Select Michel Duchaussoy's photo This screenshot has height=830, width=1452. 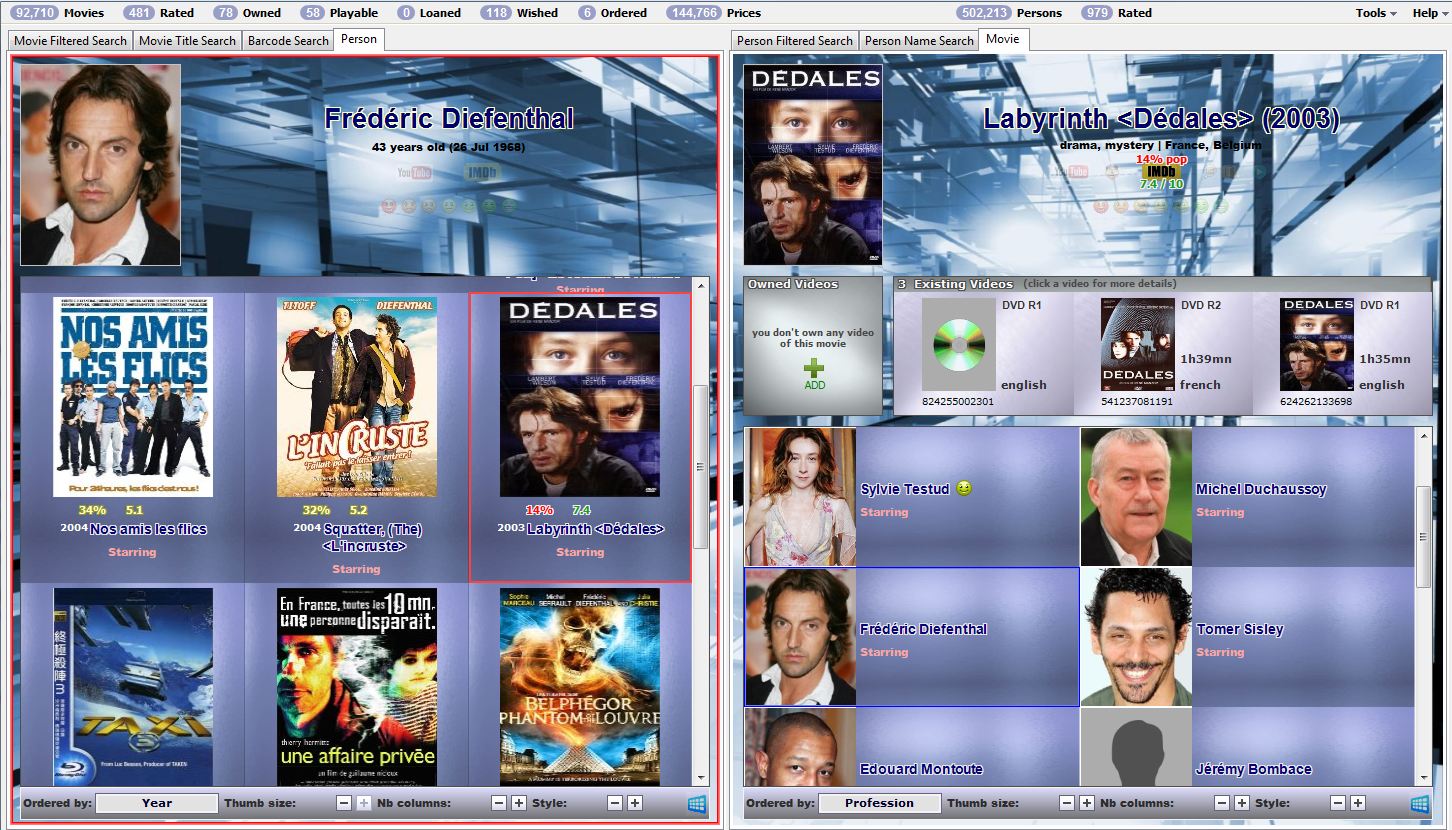coord(1136,497)
